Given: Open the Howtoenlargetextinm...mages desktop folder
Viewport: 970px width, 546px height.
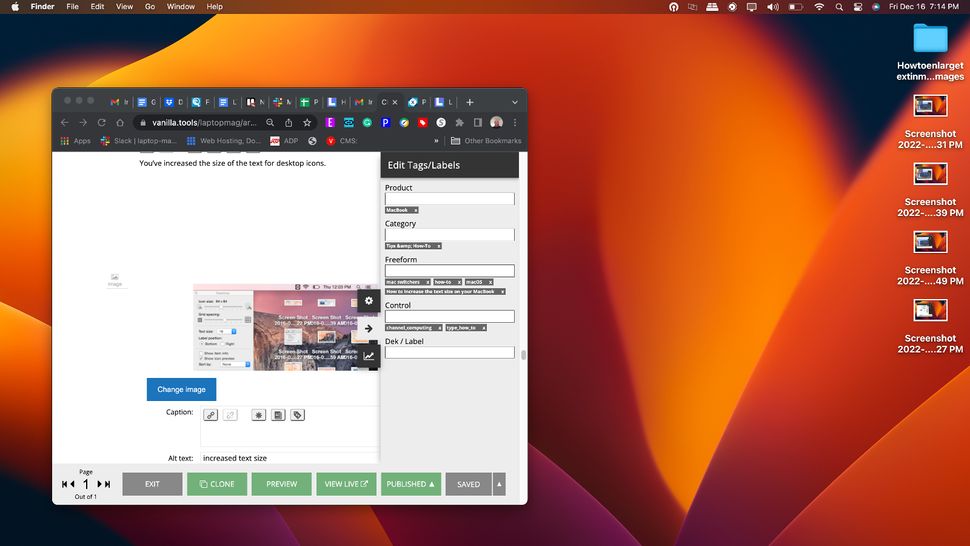Looking at the screenshot, I should click(930, 53).
